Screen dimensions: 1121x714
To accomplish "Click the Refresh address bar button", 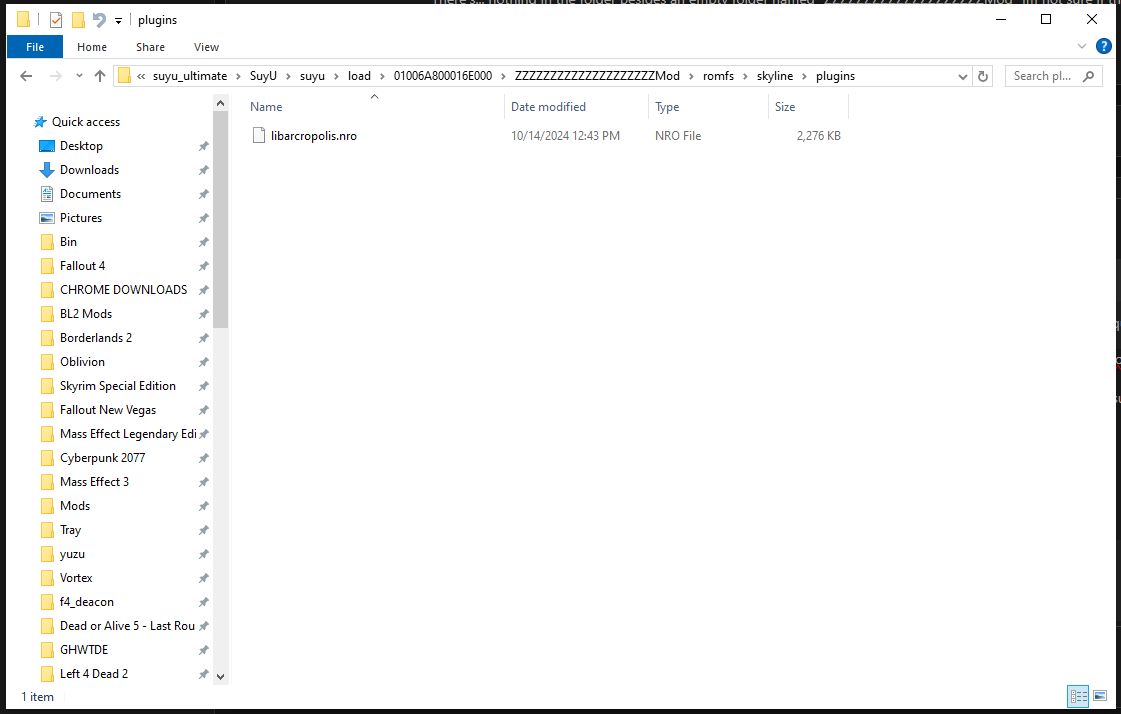I will (x=983, y=76).
